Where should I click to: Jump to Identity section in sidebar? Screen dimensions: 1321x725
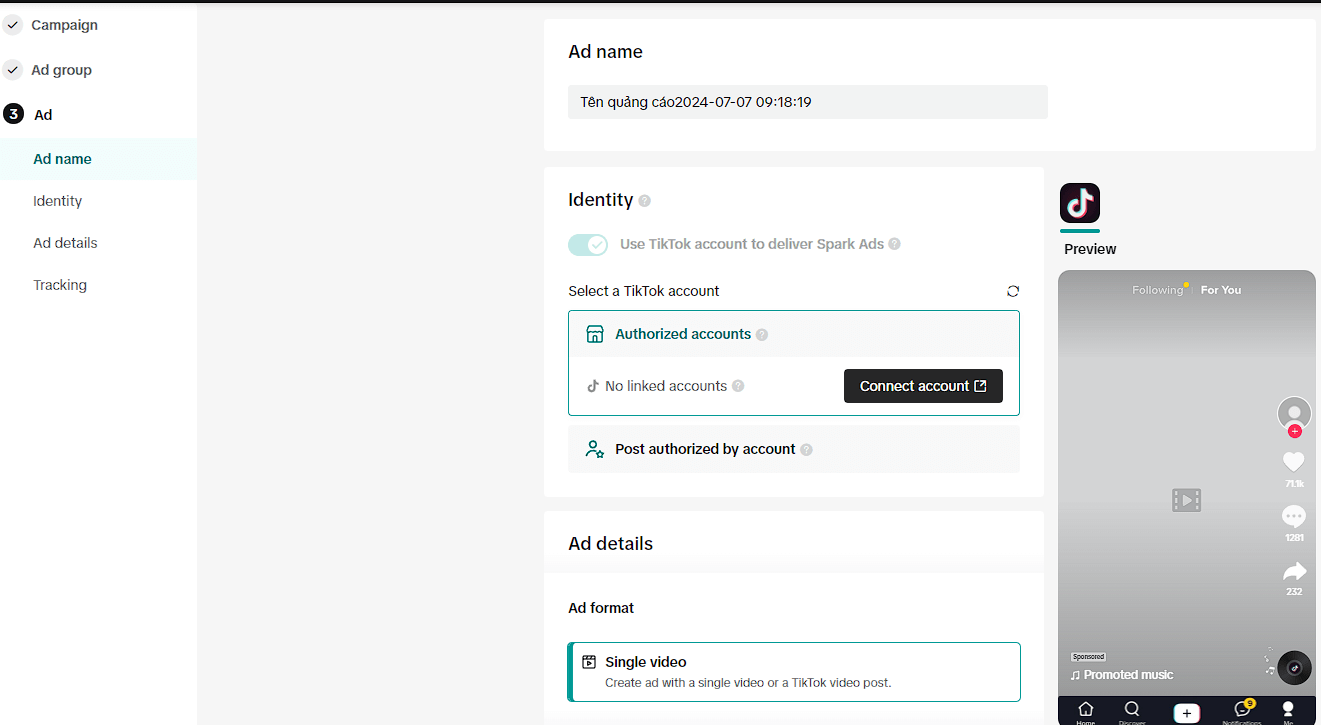point(58,201)
